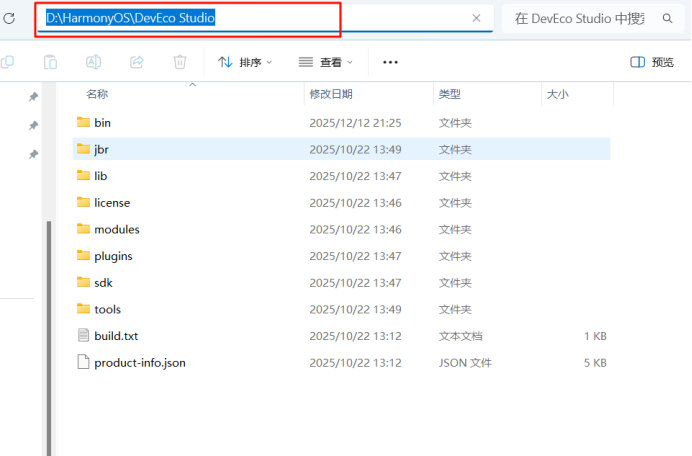
Task: Click the JSON 文件 type cell
Action: point(465,363)
